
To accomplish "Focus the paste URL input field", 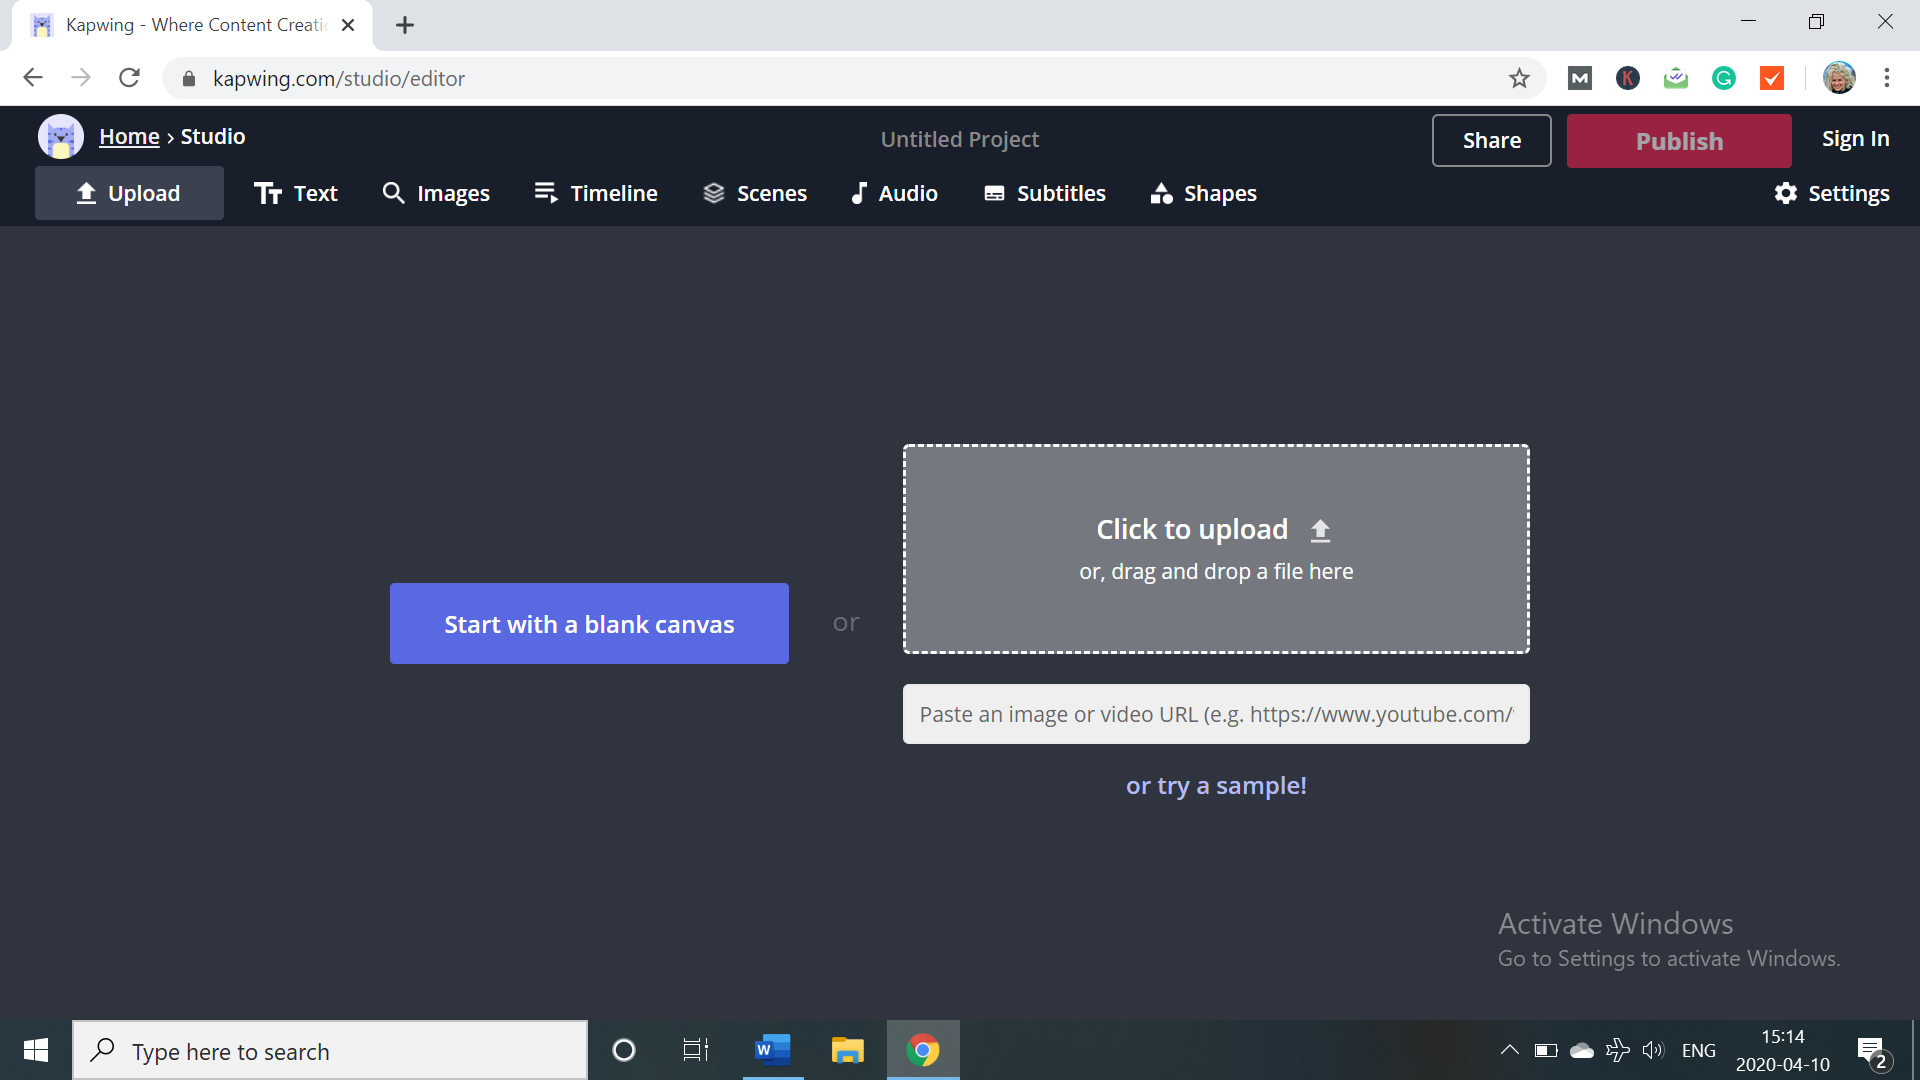I will point(1216,714).
